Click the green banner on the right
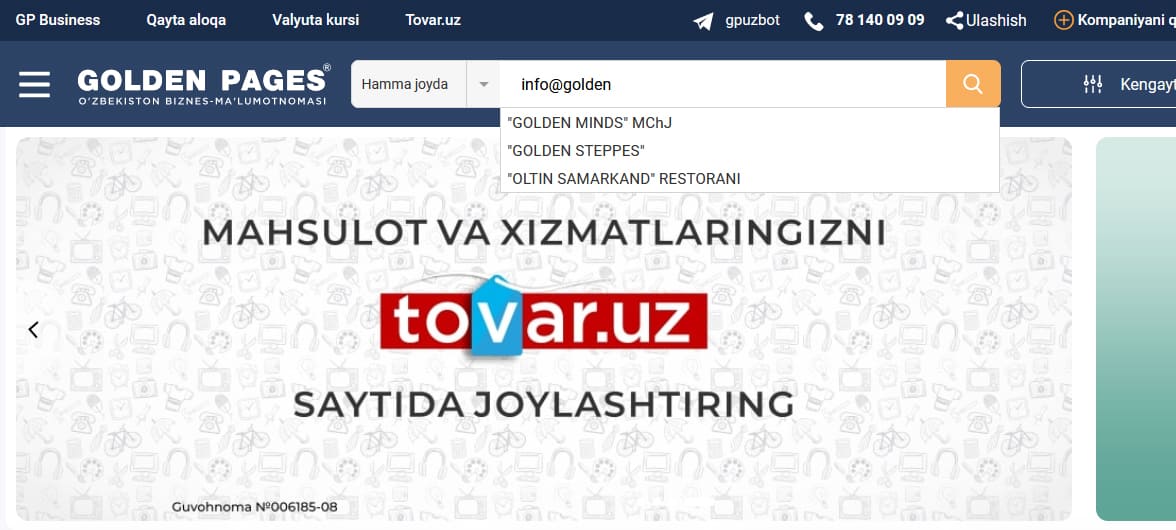The width and height of the screenshot is (1176, 530). (x=1136, y=329)
